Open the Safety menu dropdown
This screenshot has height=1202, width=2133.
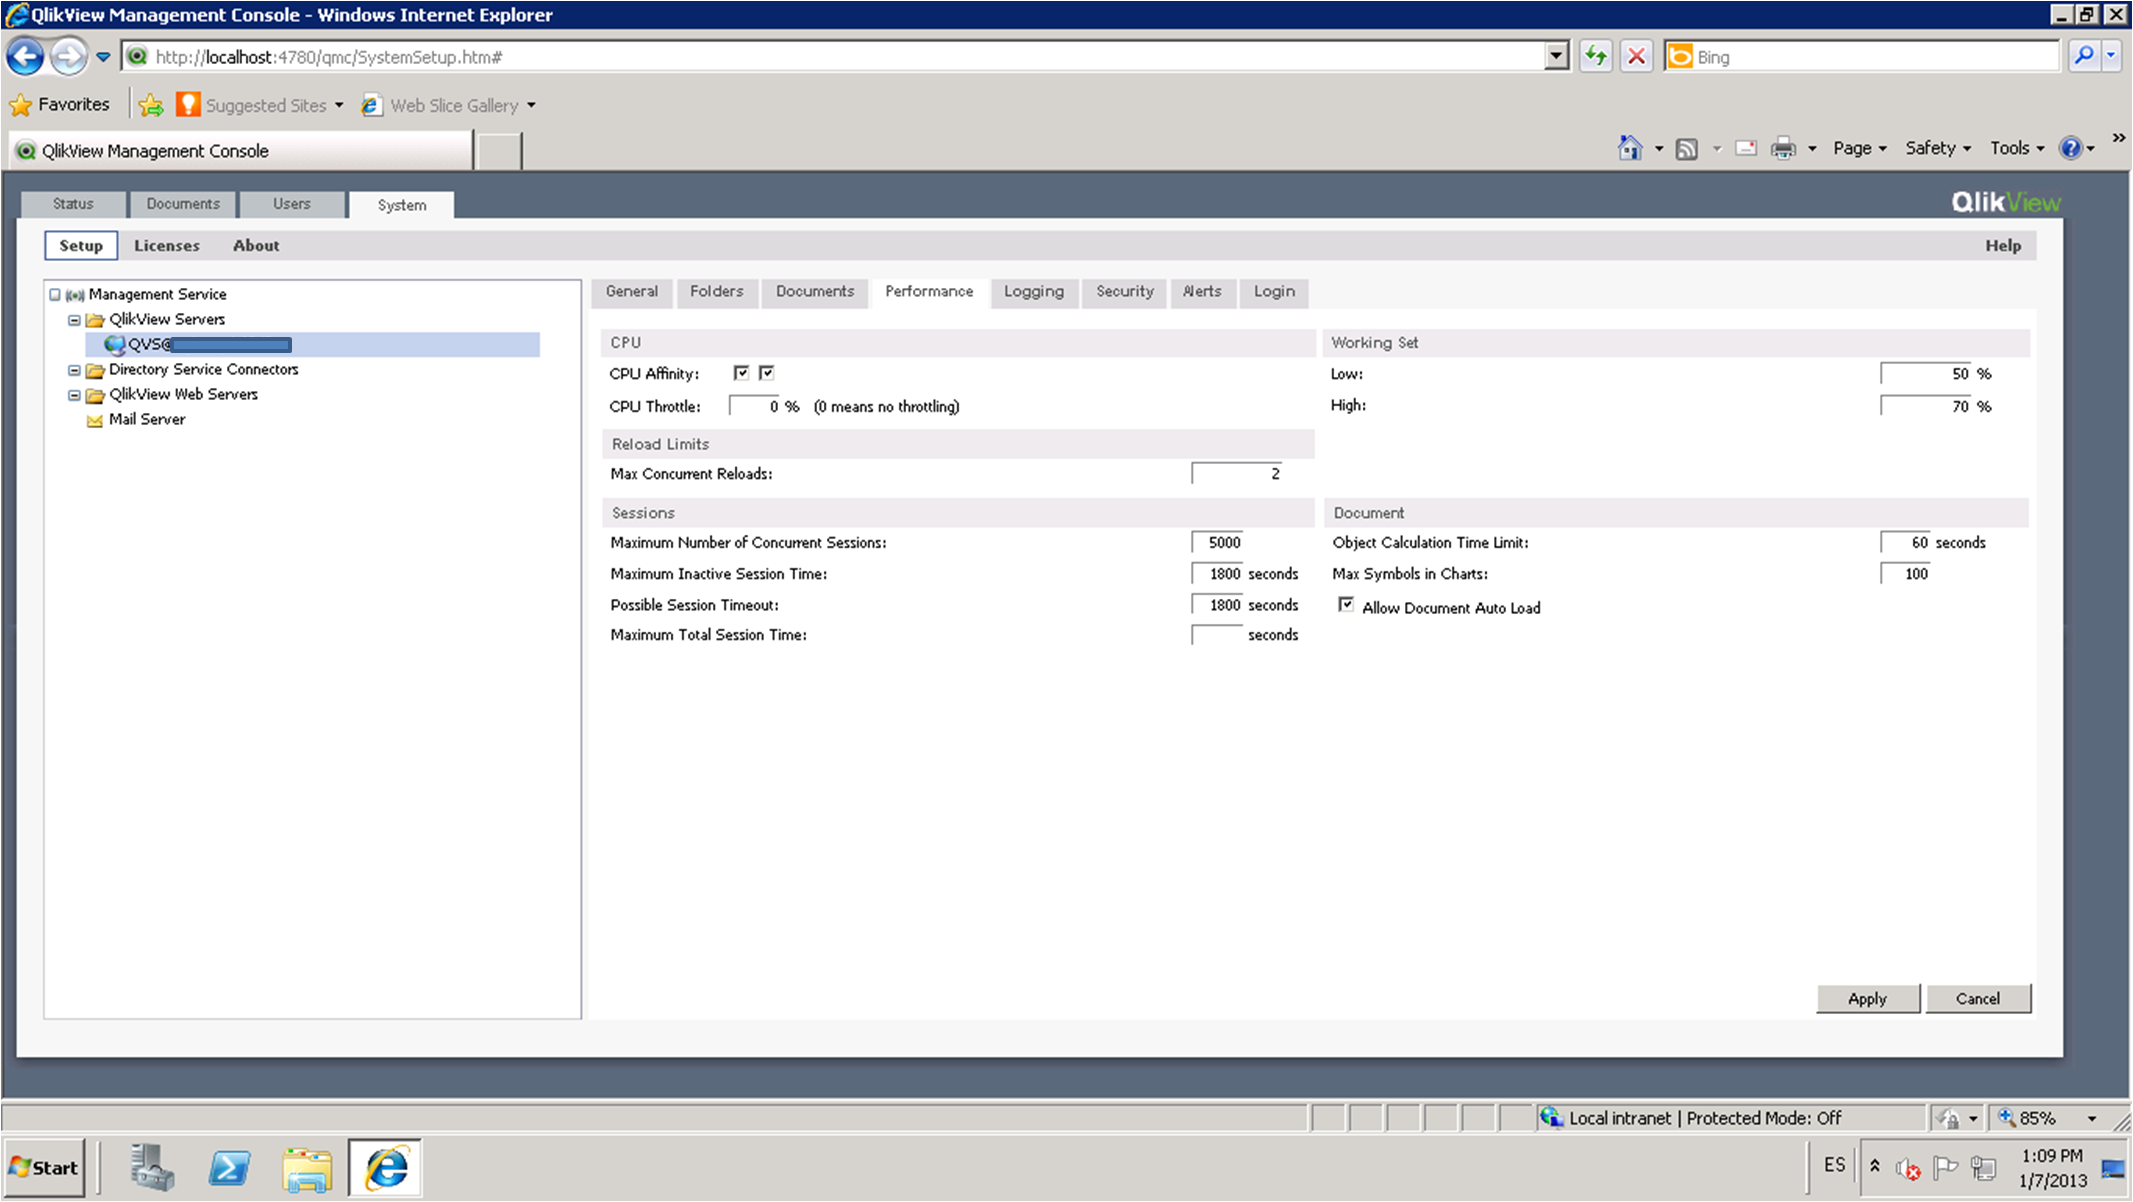click(x=1938, y=148)
